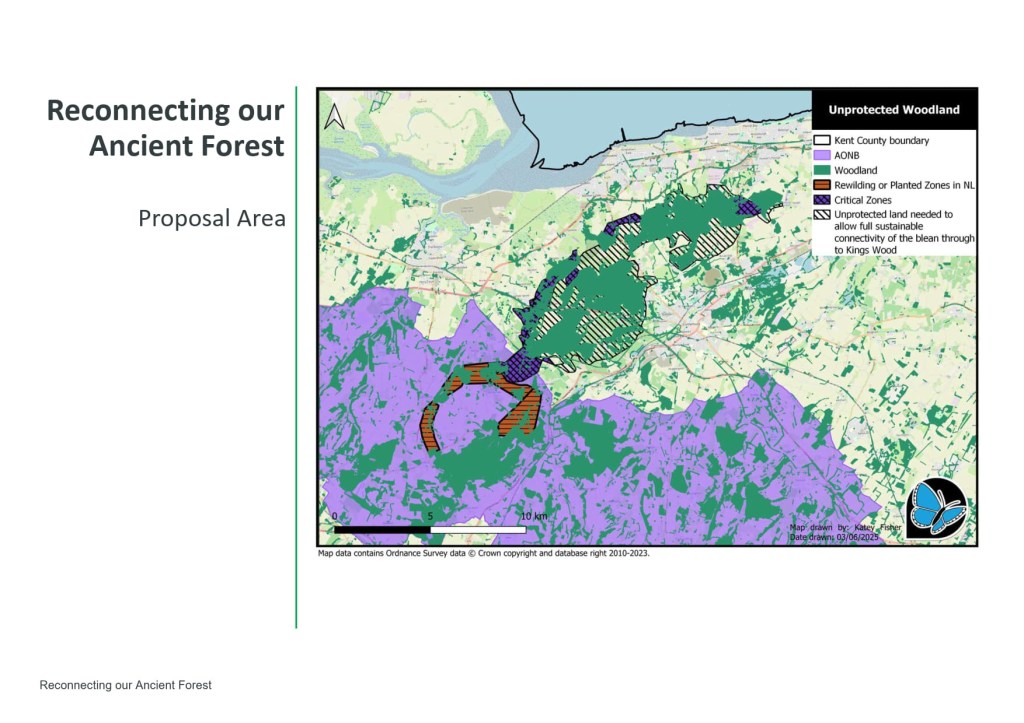The height and width of the screenshot is (723, 1024).
Task: Click the Ordnance Survey copyright caption
Action: tap(484, 552)
